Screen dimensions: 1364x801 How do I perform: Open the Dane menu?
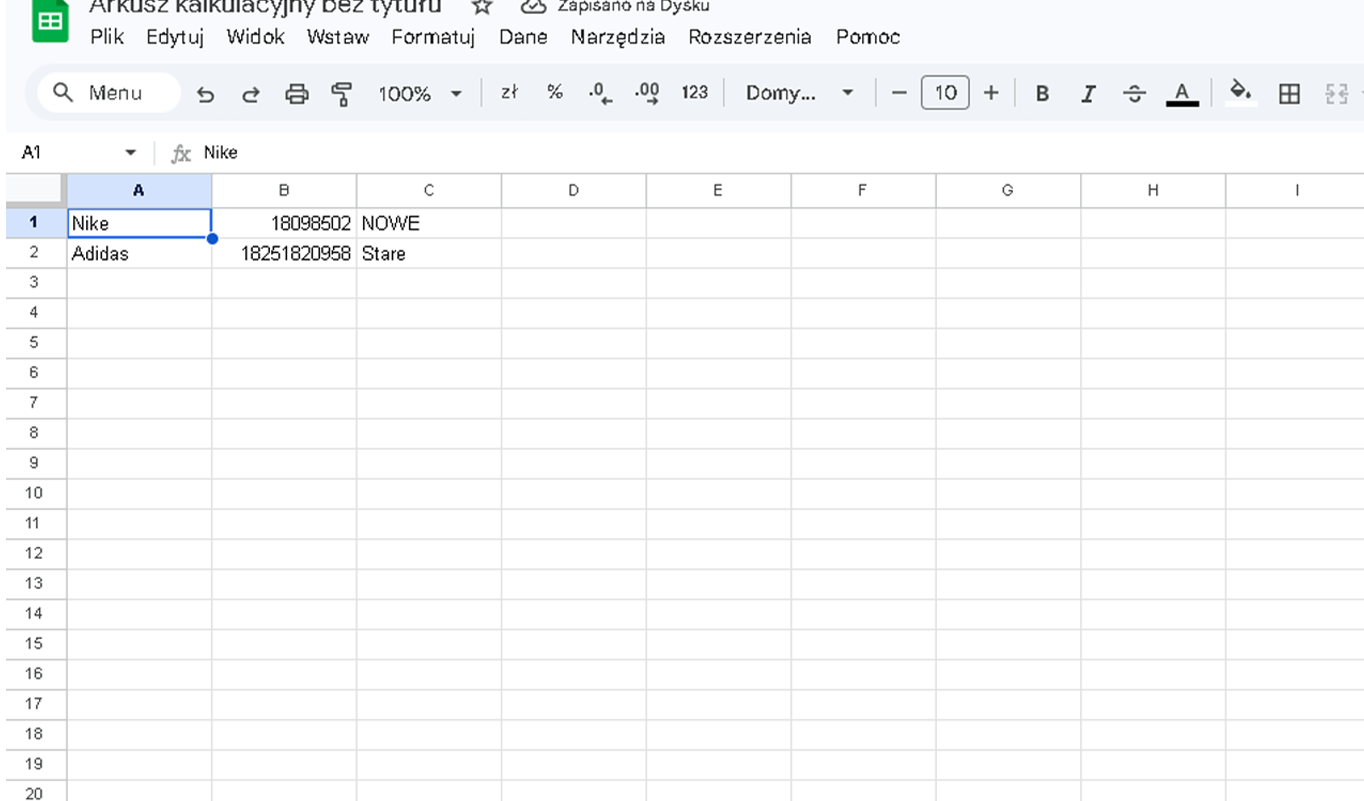[x=523, y=37]
